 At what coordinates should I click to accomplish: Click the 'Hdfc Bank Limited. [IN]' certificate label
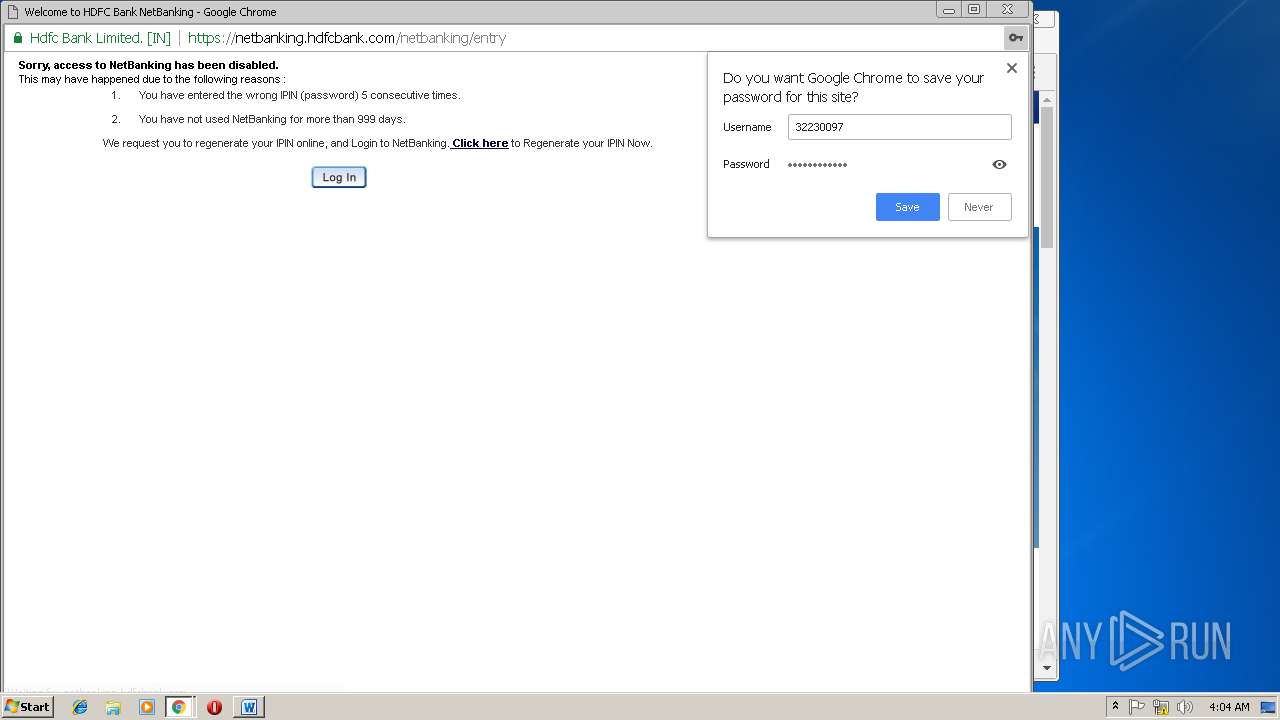pyautogui.click(x=100, y=38)
